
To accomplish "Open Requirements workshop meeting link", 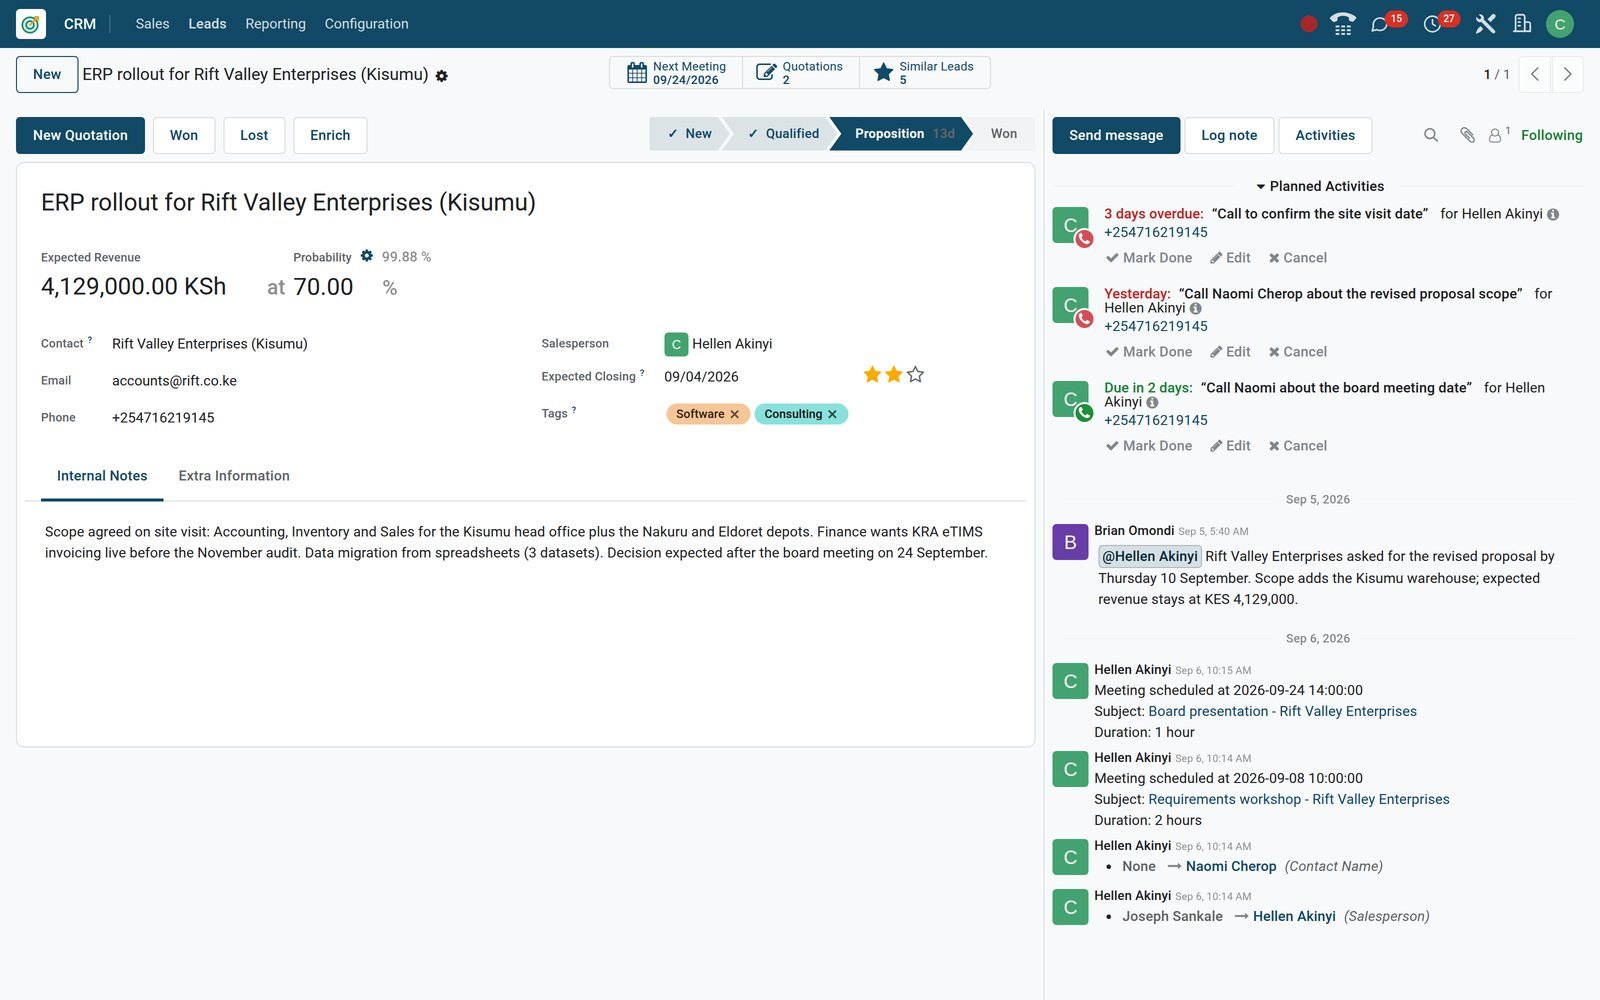I will coord(1298,800).
